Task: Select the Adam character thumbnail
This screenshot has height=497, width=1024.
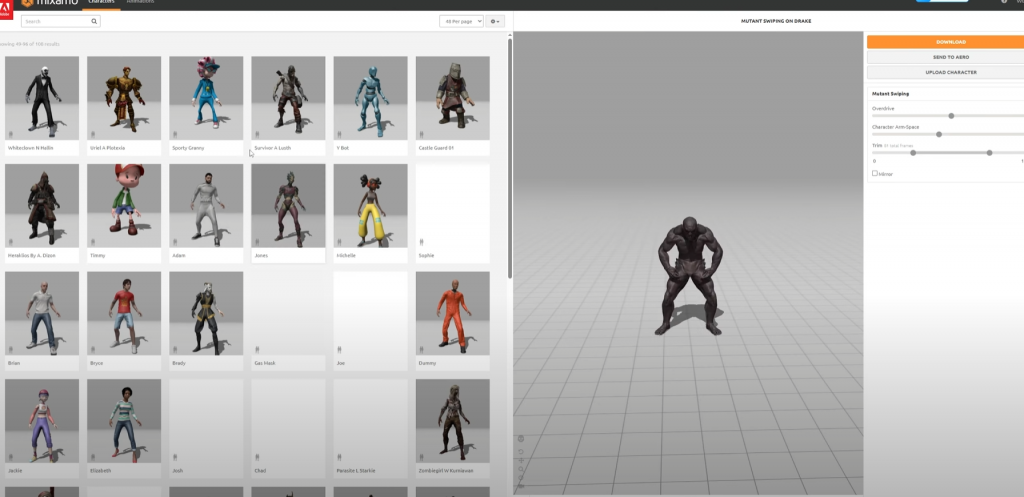Action: (x=206, y=206)
